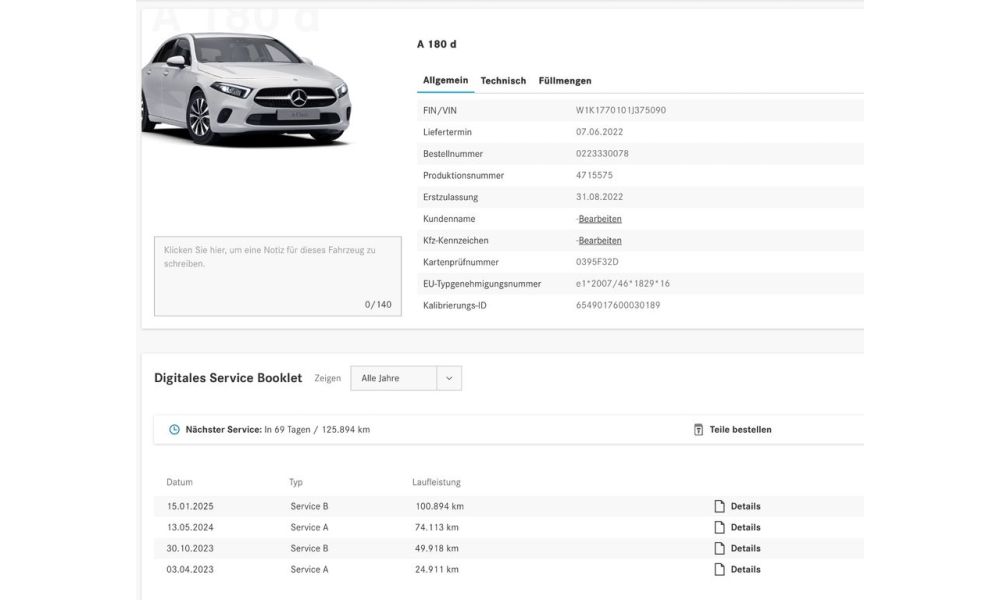1000x600 pixels.
Task: Click the 0/140 character counter
Action: pos(378,305)
